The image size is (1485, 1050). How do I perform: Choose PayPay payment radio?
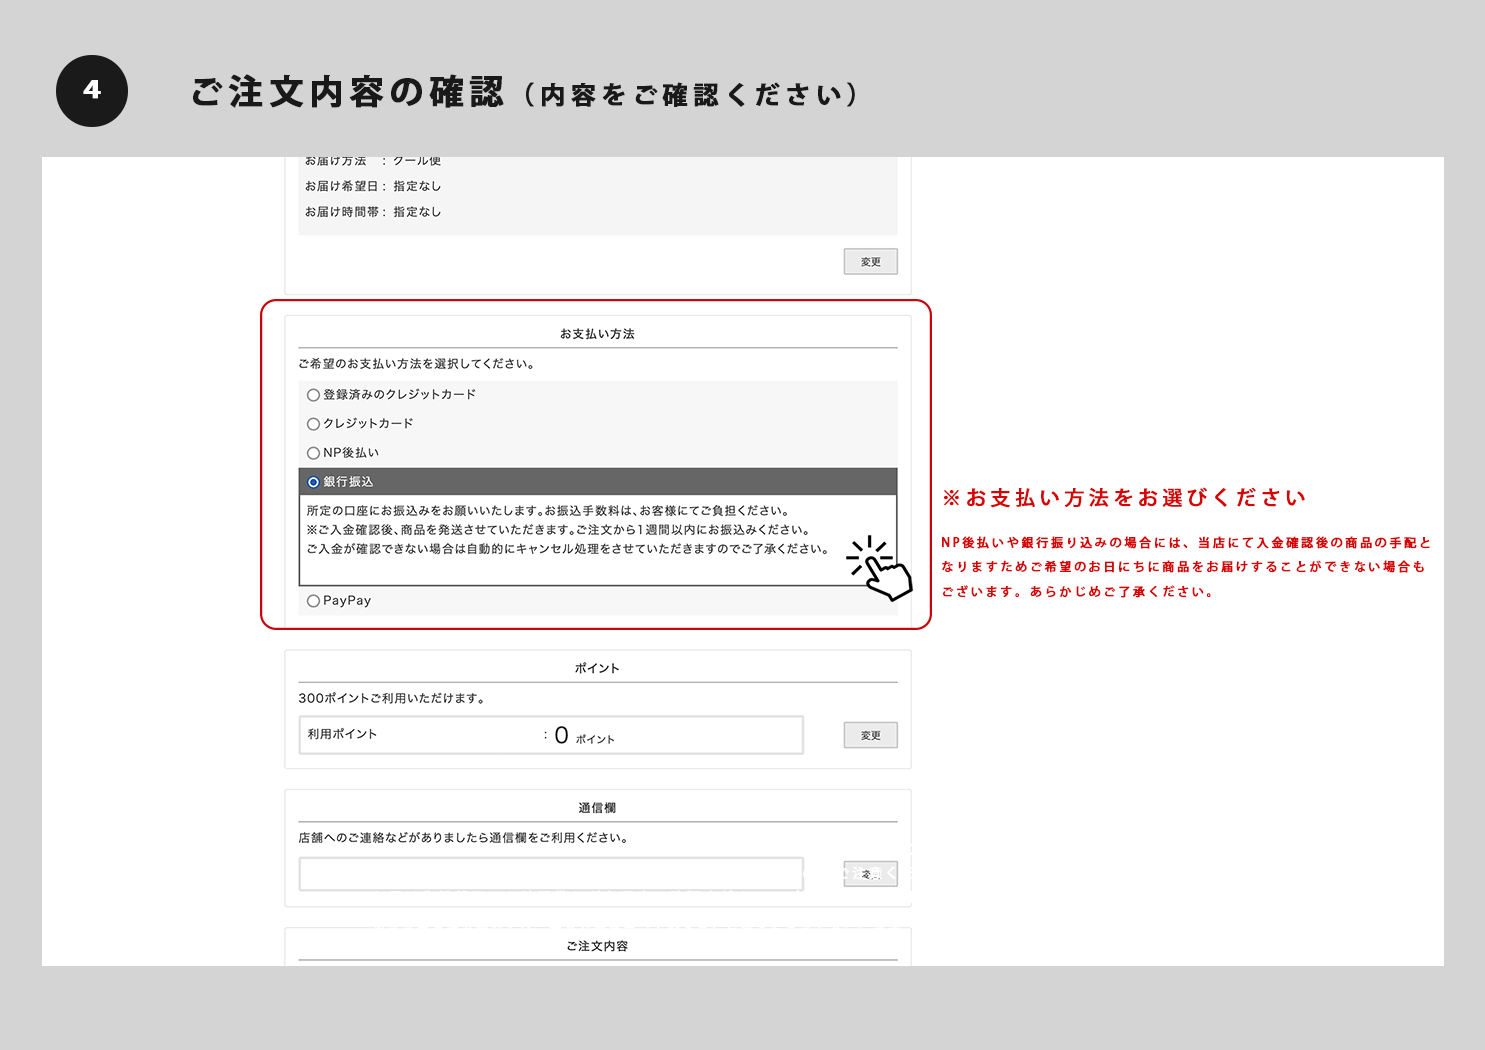click(313, 601)
